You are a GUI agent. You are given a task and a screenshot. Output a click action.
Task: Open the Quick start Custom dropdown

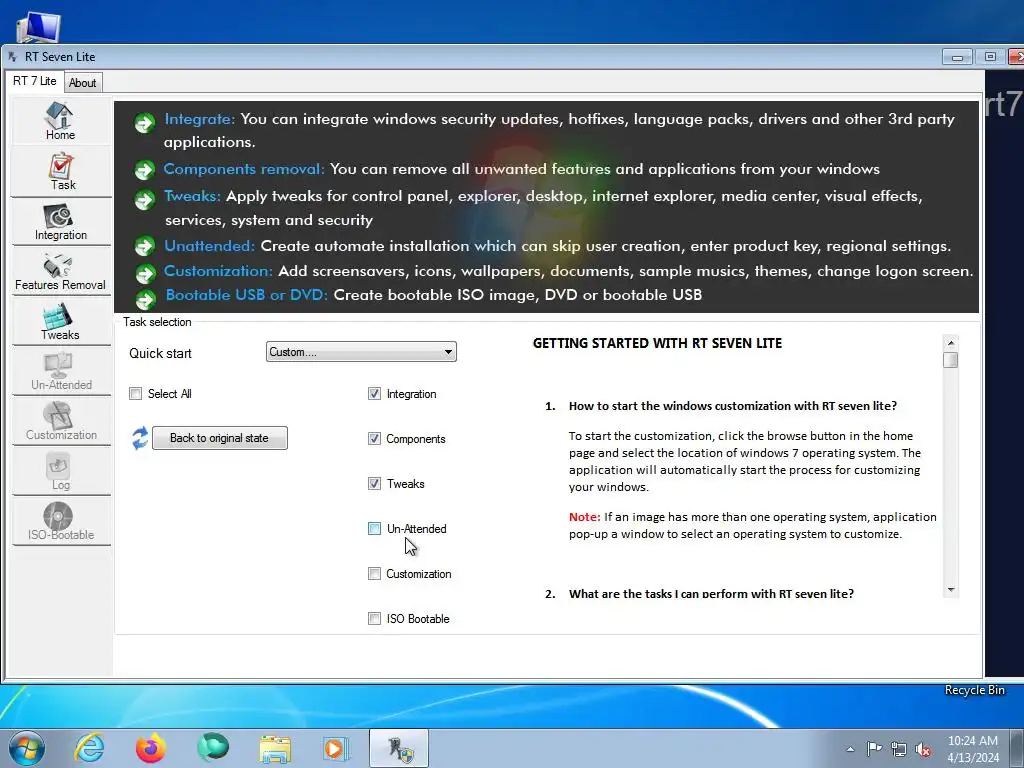361,352
